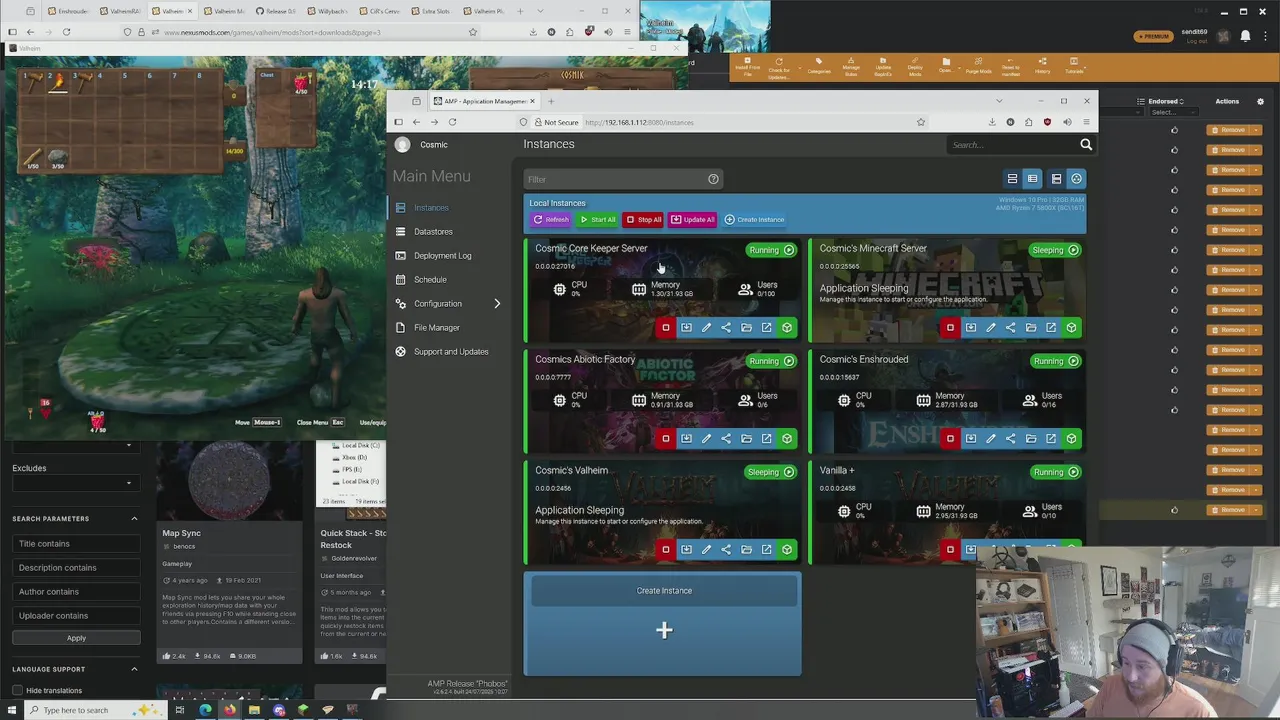Open the Cosmic user avatar in AMP sidebar
Image resolution: width=1280 pixels, height=720 pixels.
point(402,145)
